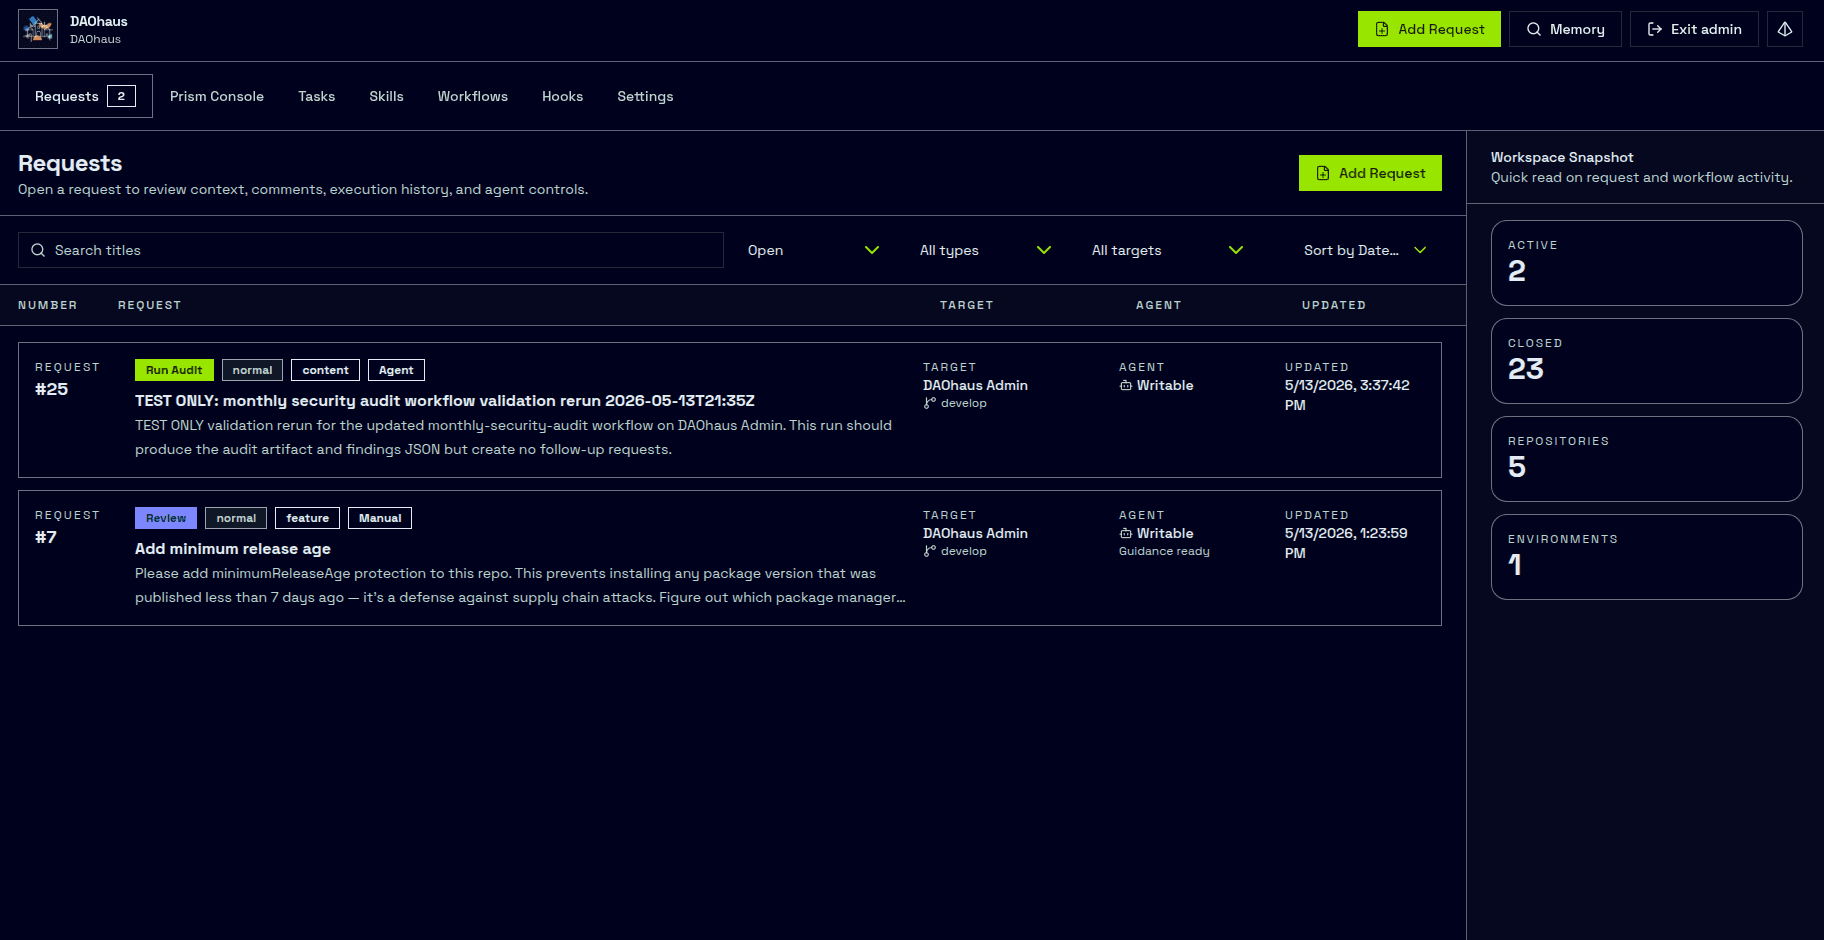Click the AGENT column header
This screenshot has height=940, width=1824.
pyautogui.click(x=1159, y=305)
